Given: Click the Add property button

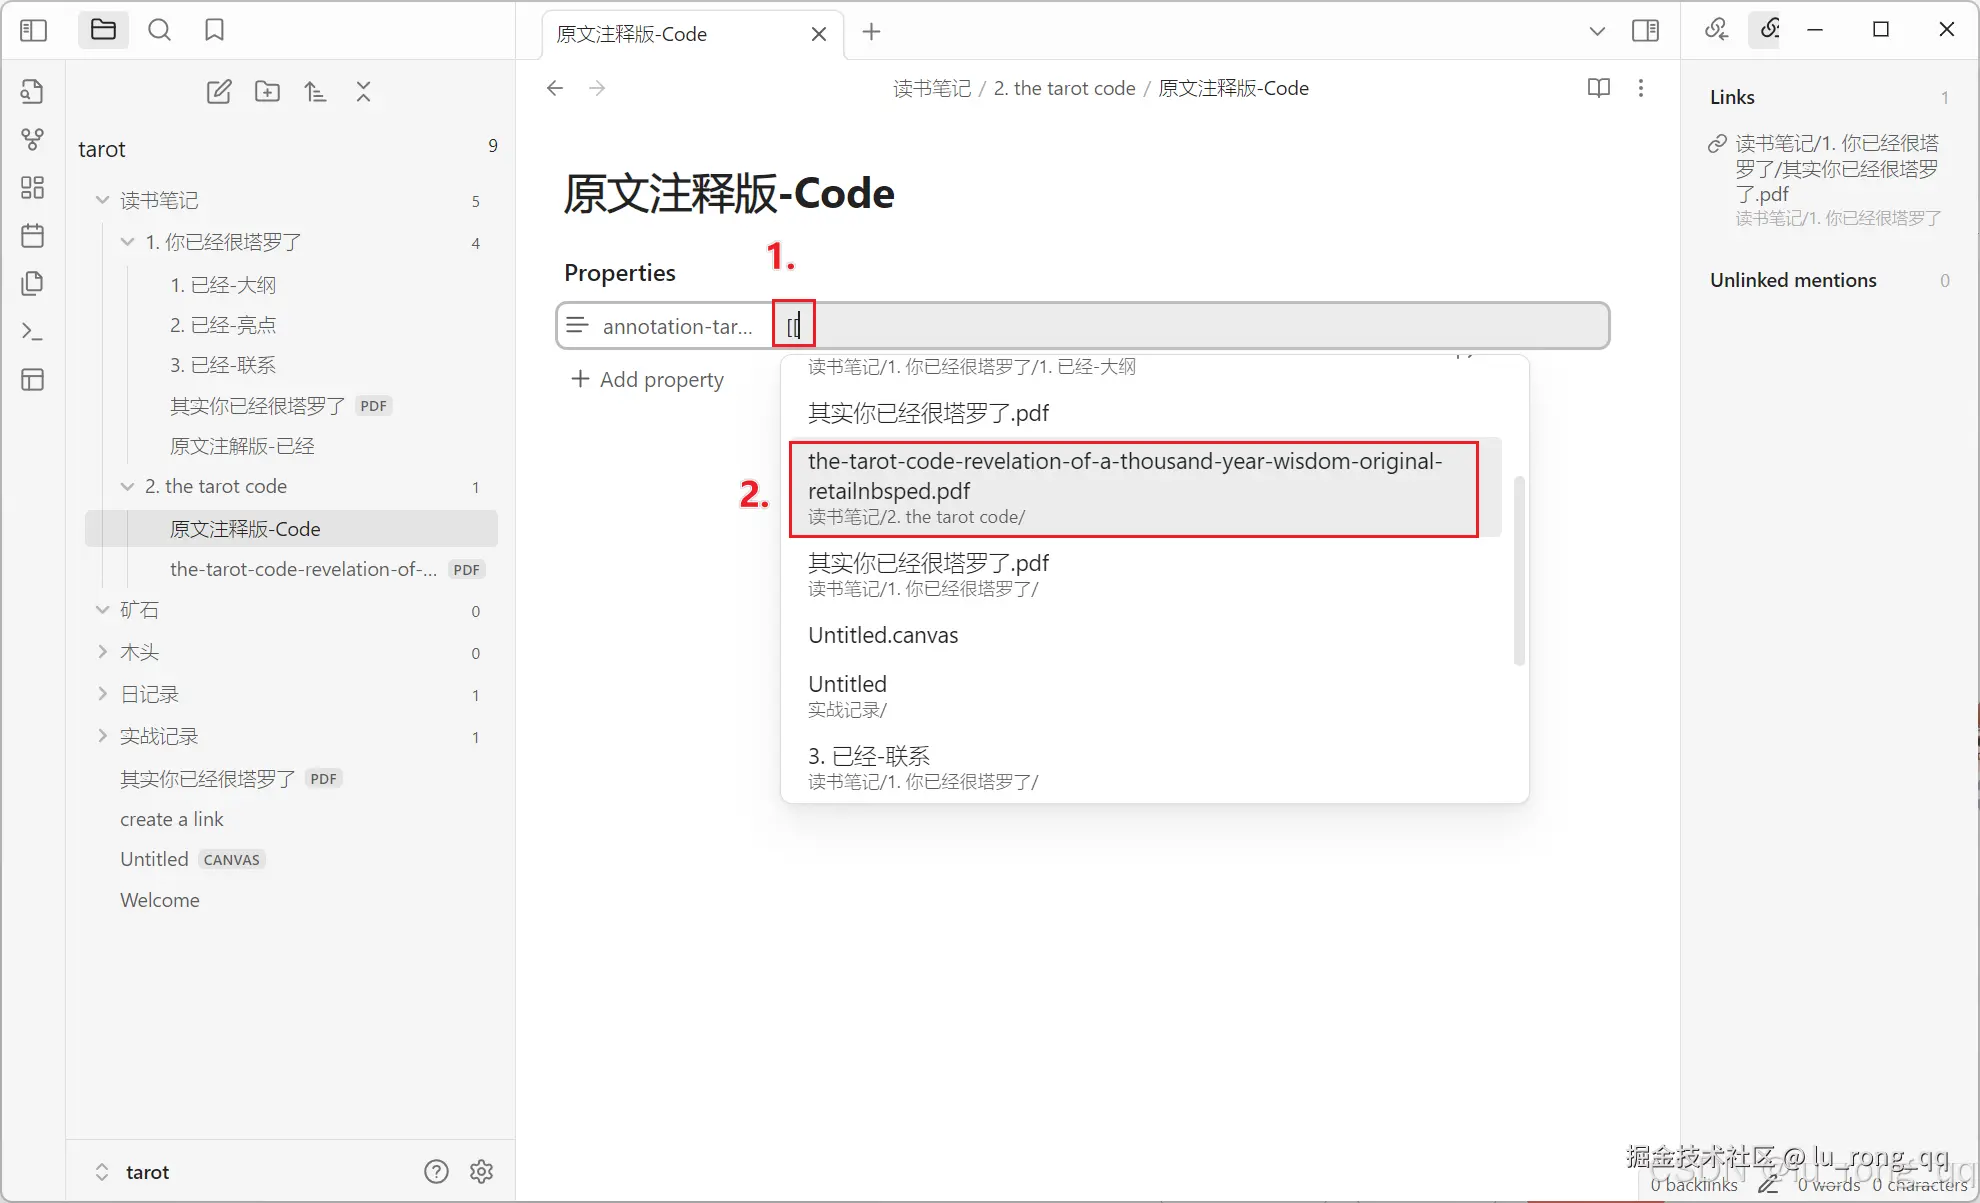Looking at the screenshot, I should click(647, 379).
